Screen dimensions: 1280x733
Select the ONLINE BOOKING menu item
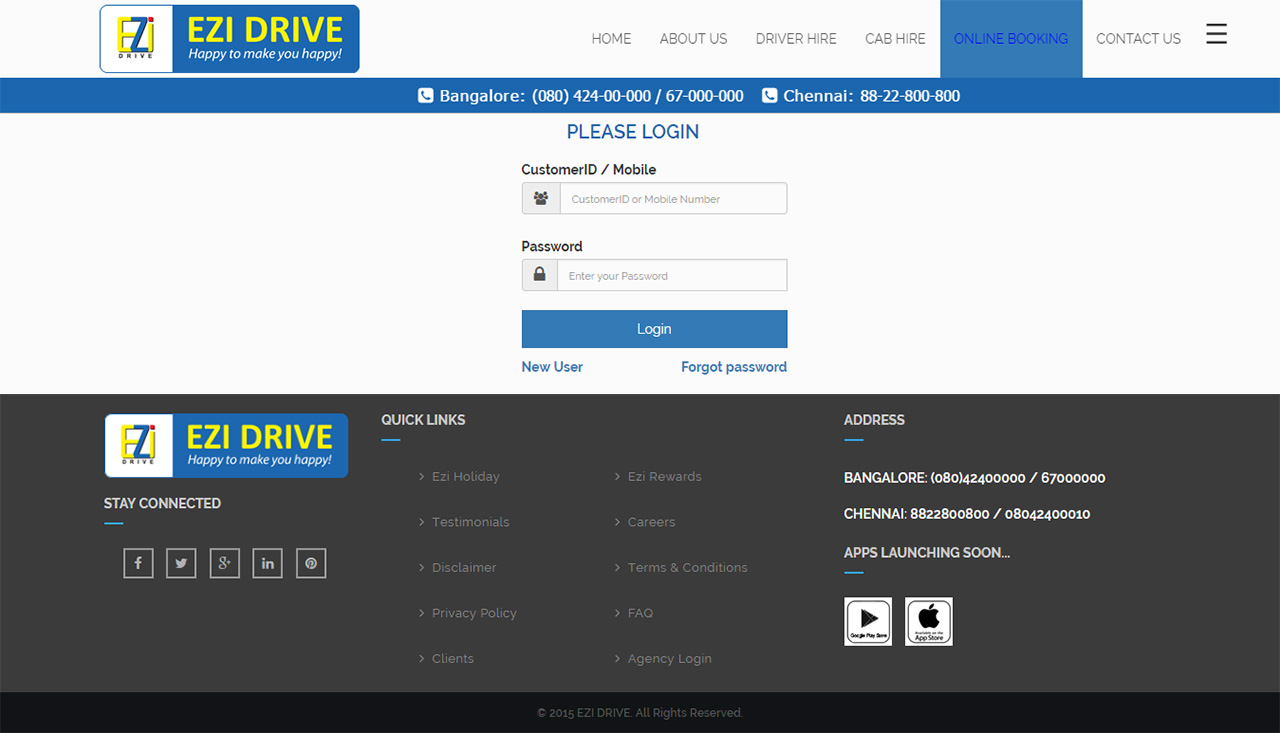click(x=1011, y=39)
